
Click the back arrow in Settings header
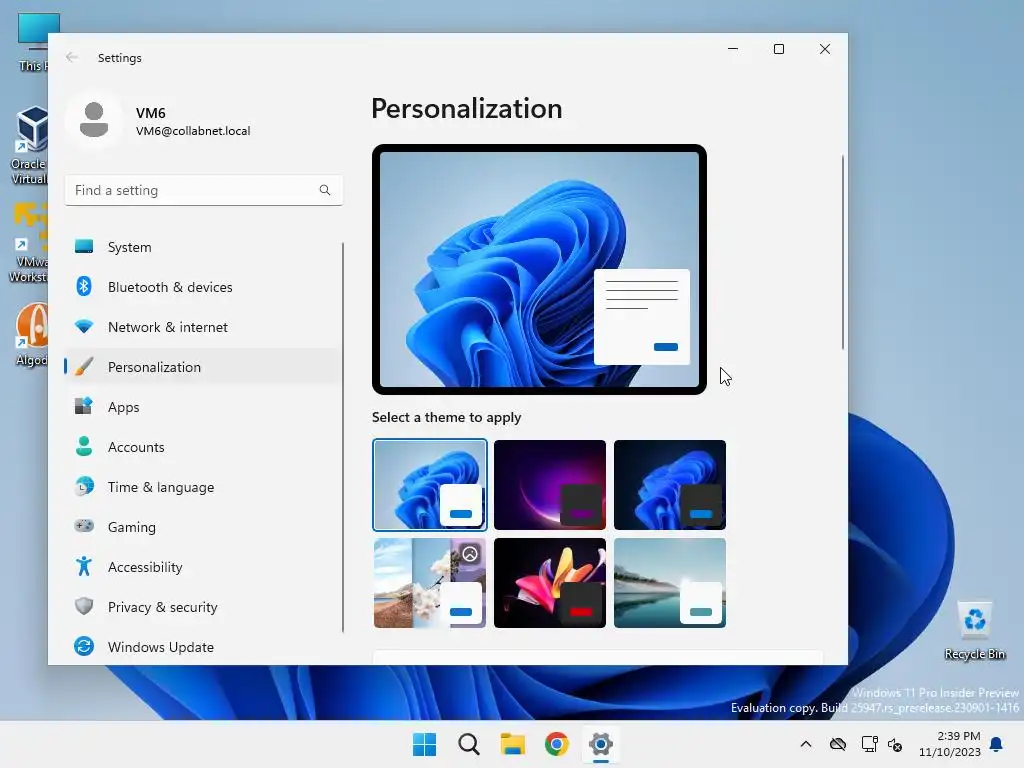click(x=72, y=57)
